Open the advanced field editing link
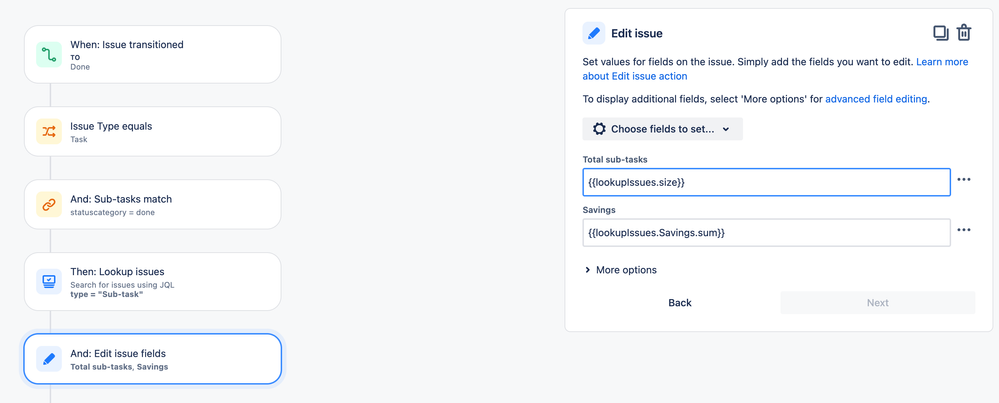 876,99
